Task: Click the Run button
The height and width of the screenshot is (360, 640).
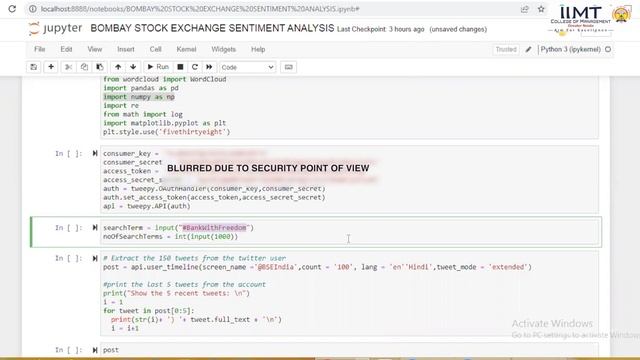Action: tap(158, 67)
